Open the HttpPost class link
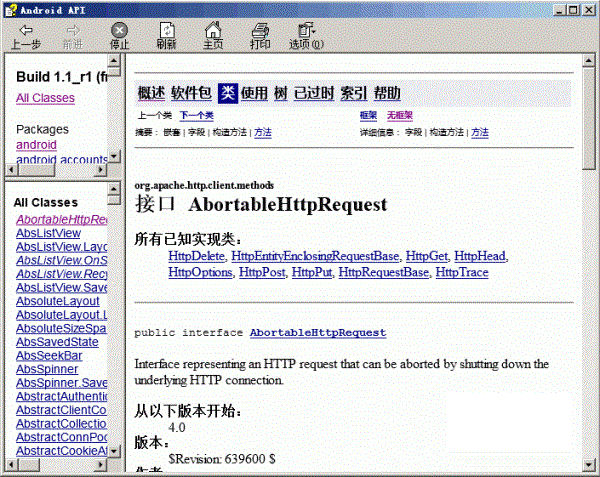 coord(262,272)
